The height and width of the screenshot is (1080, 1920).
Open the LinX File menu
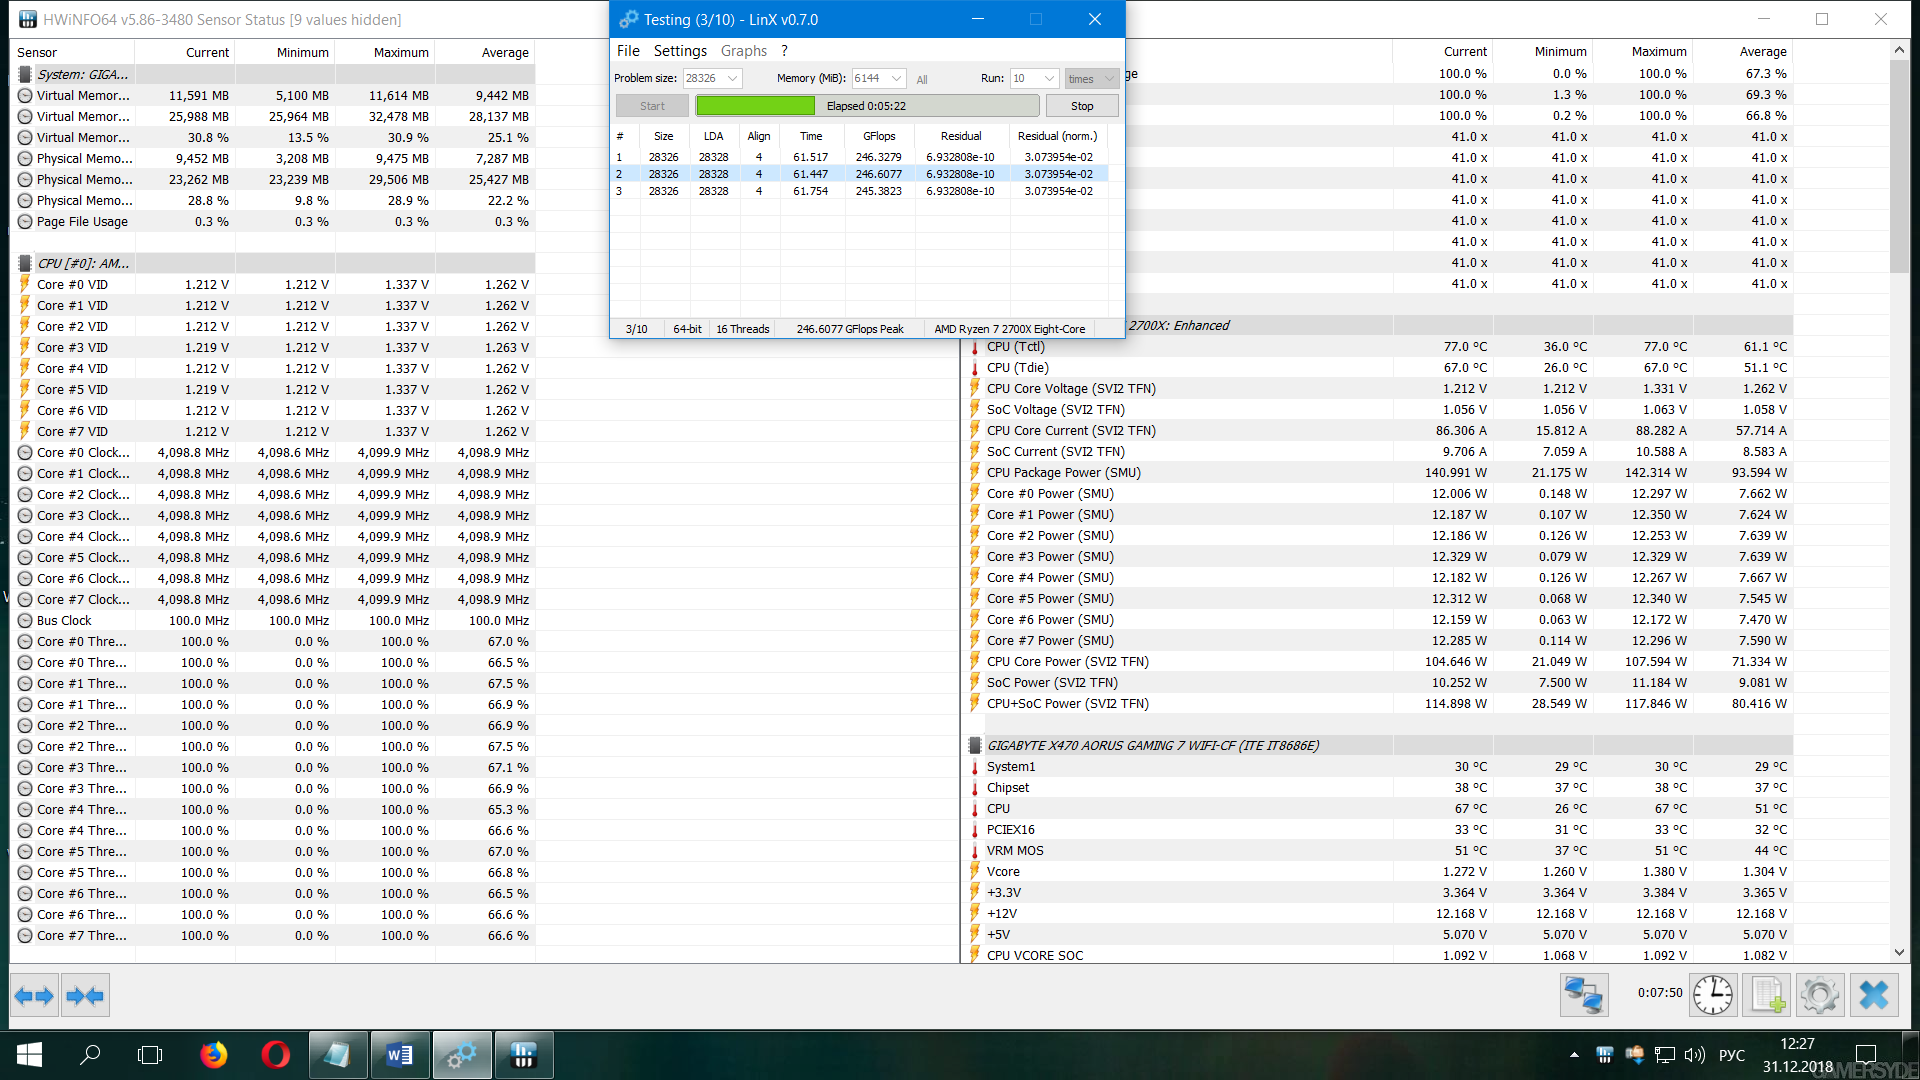pyautogui.click(x=628, y=51)
